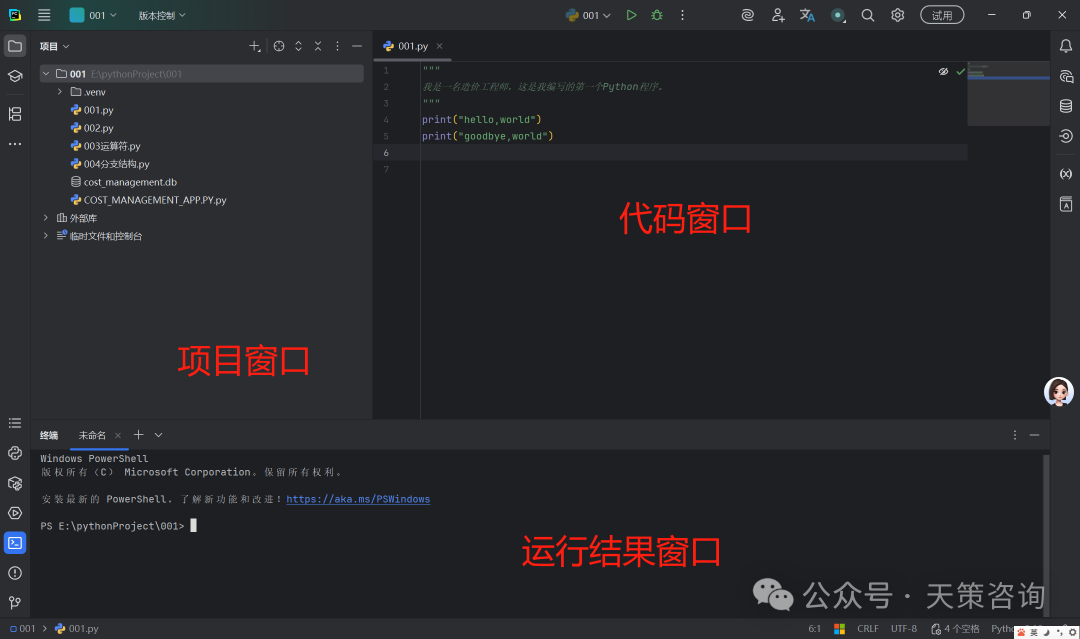Open more run actions menu
1080x639 pixels.
683,15
